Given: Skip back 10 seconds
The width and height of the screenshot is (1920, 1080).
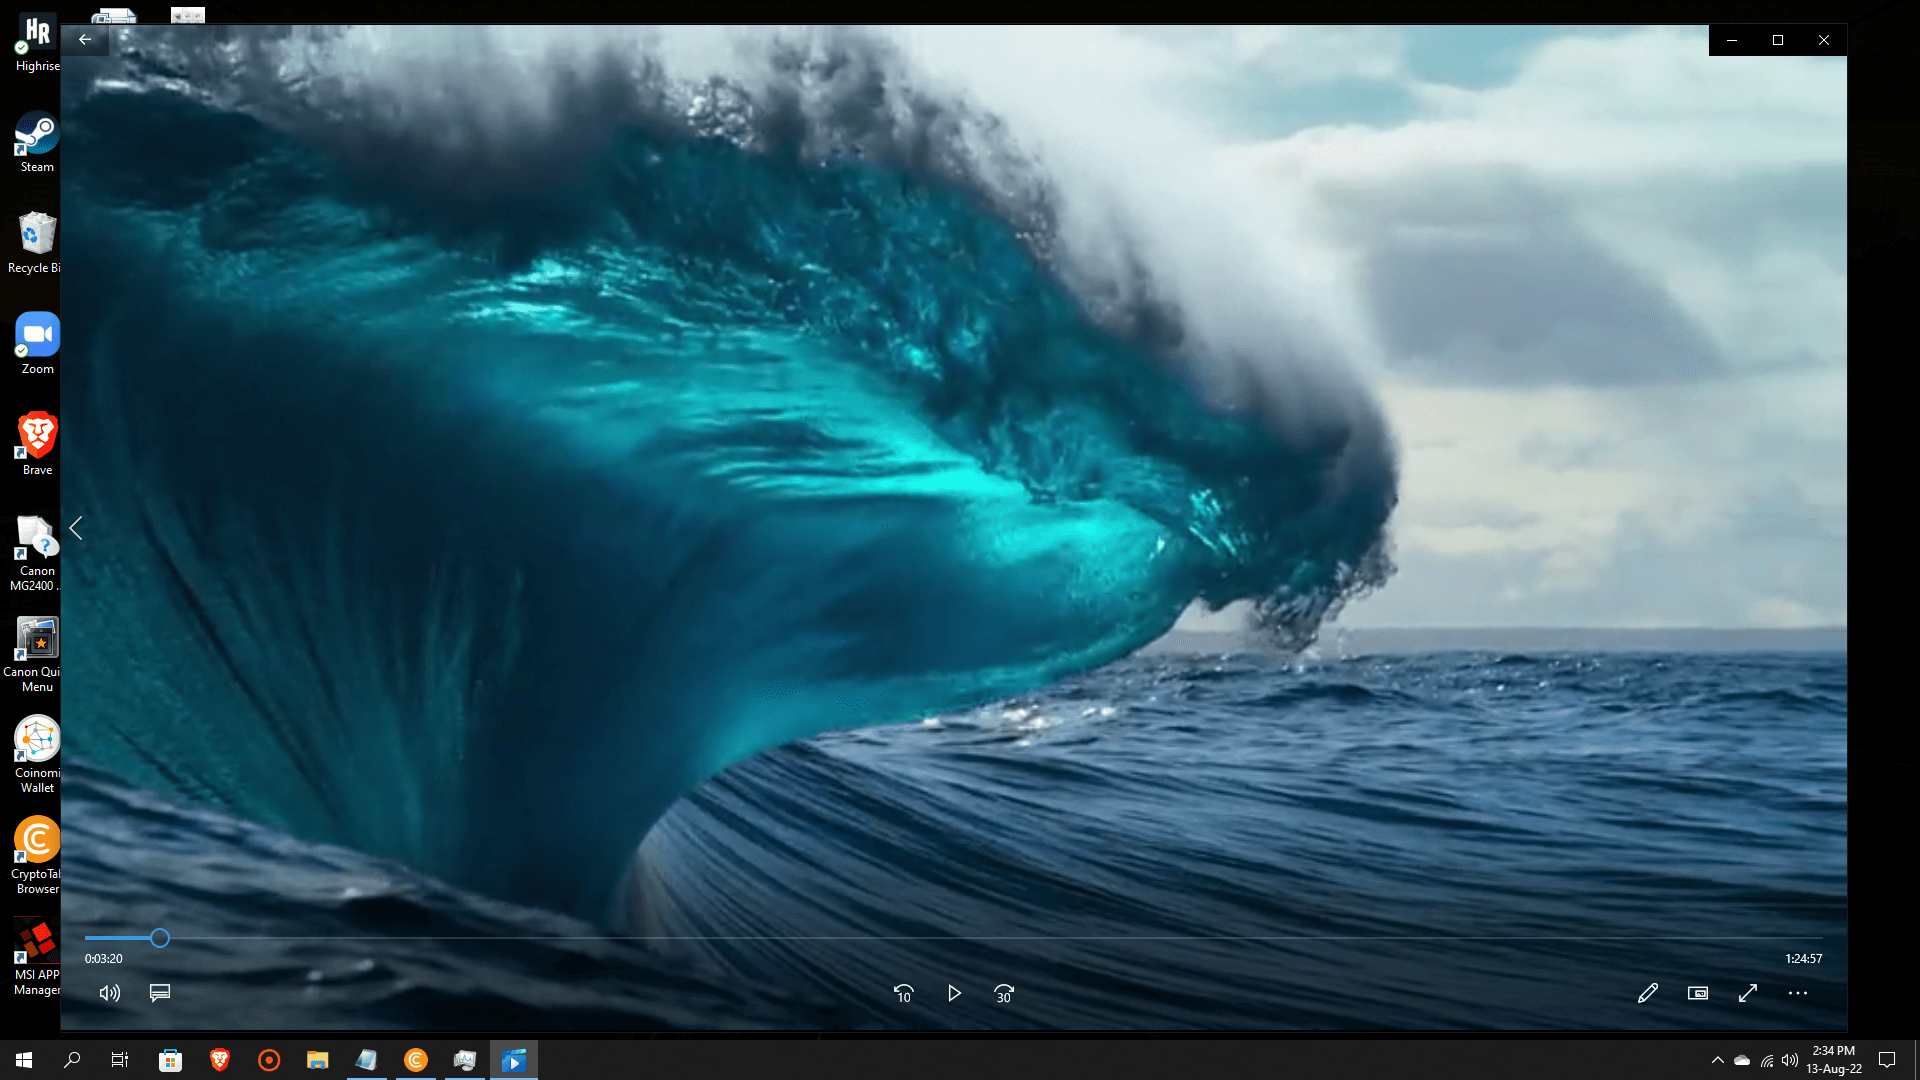Looking at the screenshot, I should pyautogui.click(x=903, y=993).
